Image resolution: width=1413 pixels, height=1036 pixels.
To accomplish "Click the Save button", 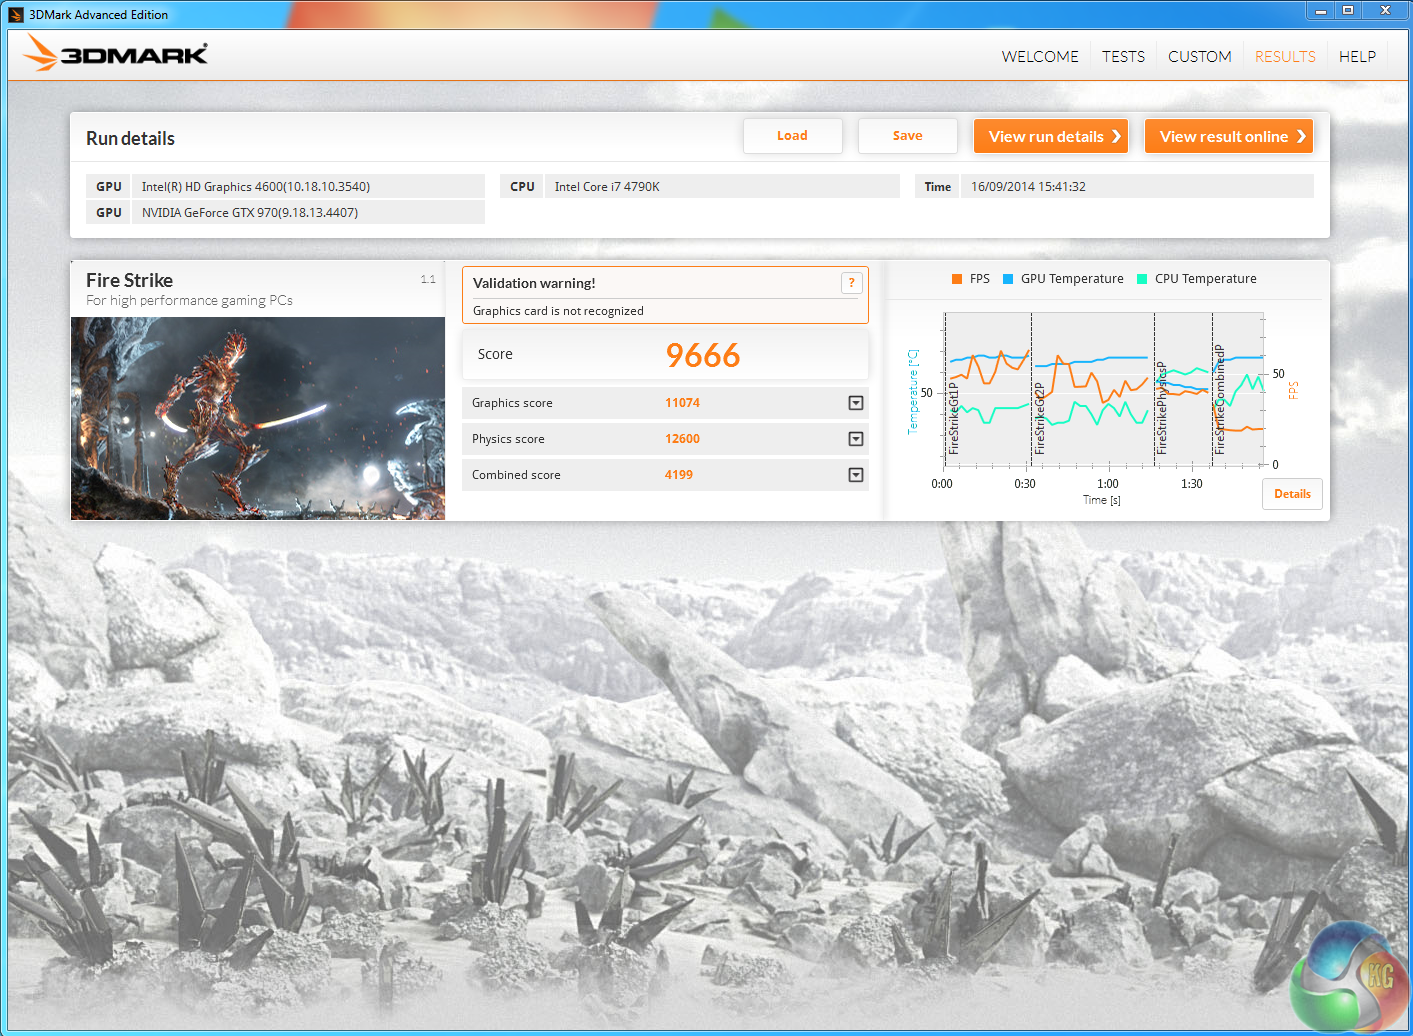I will [x=907, y=136].
